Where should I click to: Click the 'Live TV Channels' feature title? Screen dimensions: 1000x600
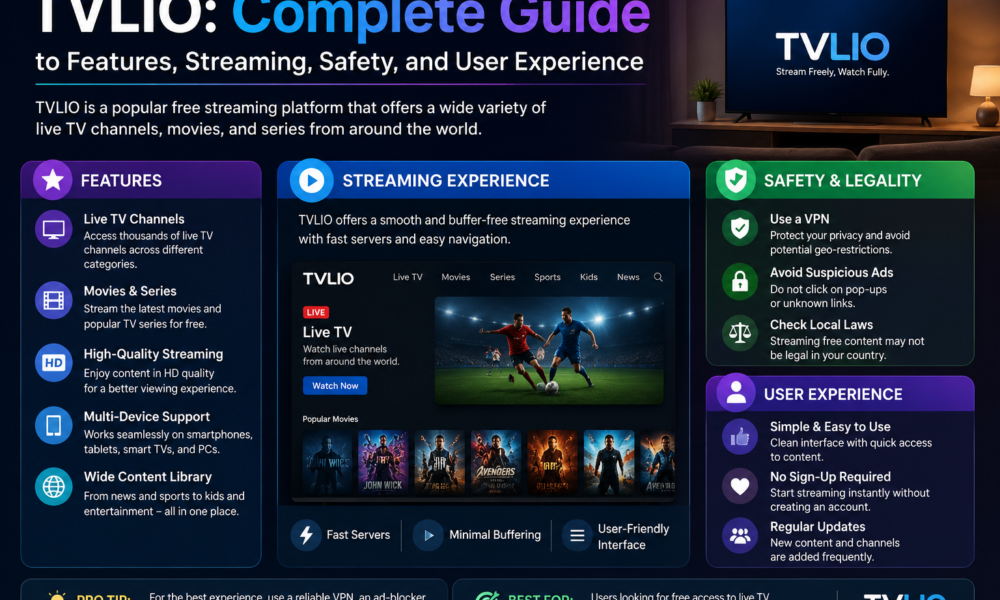point(134,219)
